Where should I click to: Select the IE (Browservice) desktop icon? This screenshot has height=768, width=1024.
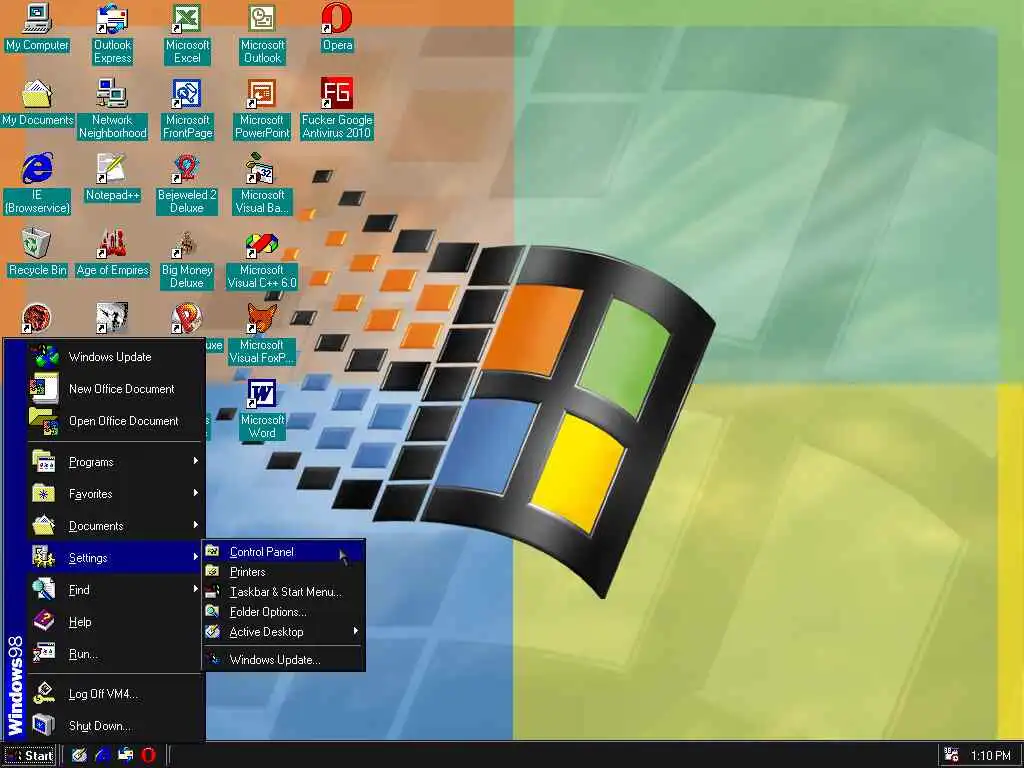point(37,184)
